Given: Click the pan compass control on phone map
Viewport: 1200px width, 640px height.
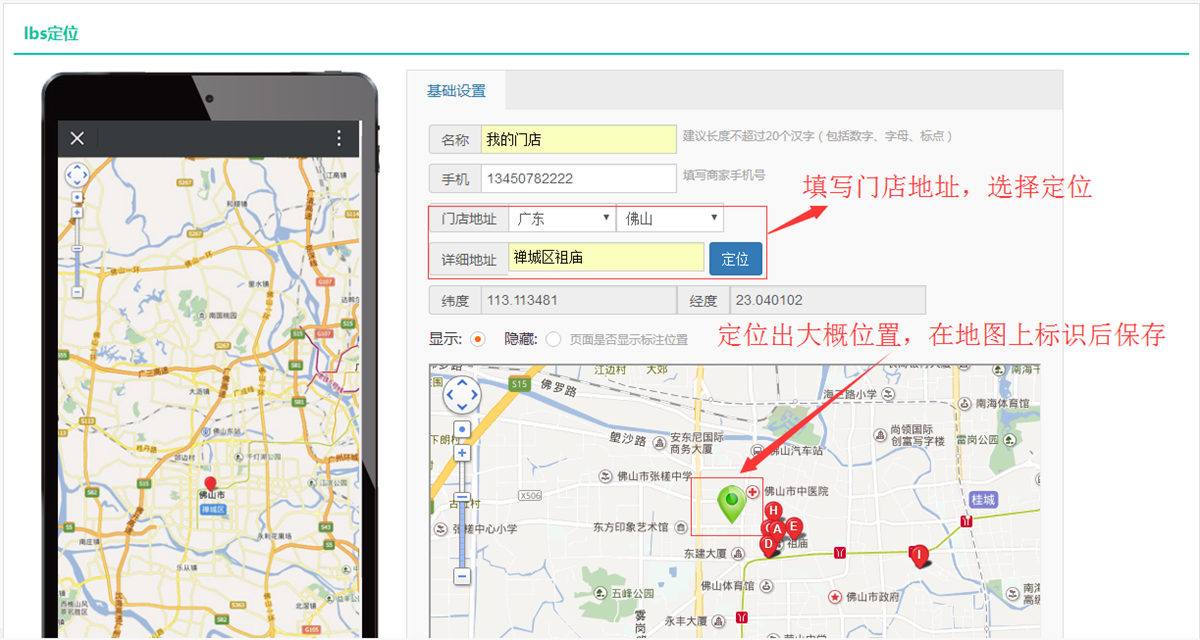Looking at the screenshot, I should coord(77,175).
